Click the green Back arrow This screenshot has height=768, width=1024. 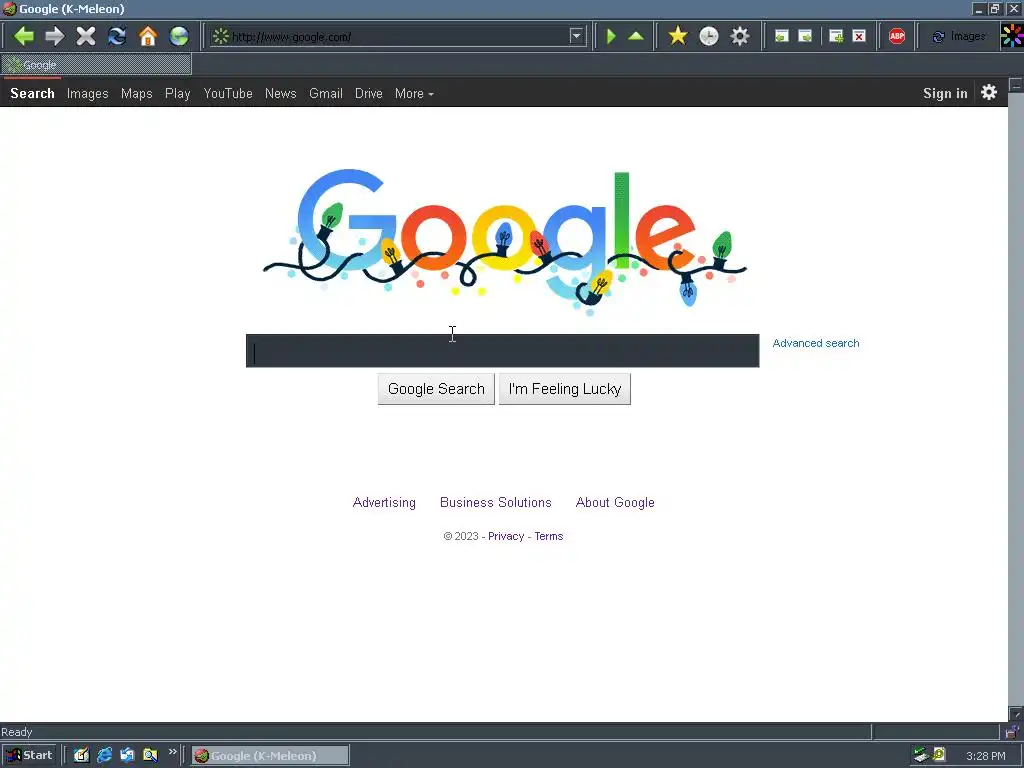pyautogui.click(x=24, y=36)
